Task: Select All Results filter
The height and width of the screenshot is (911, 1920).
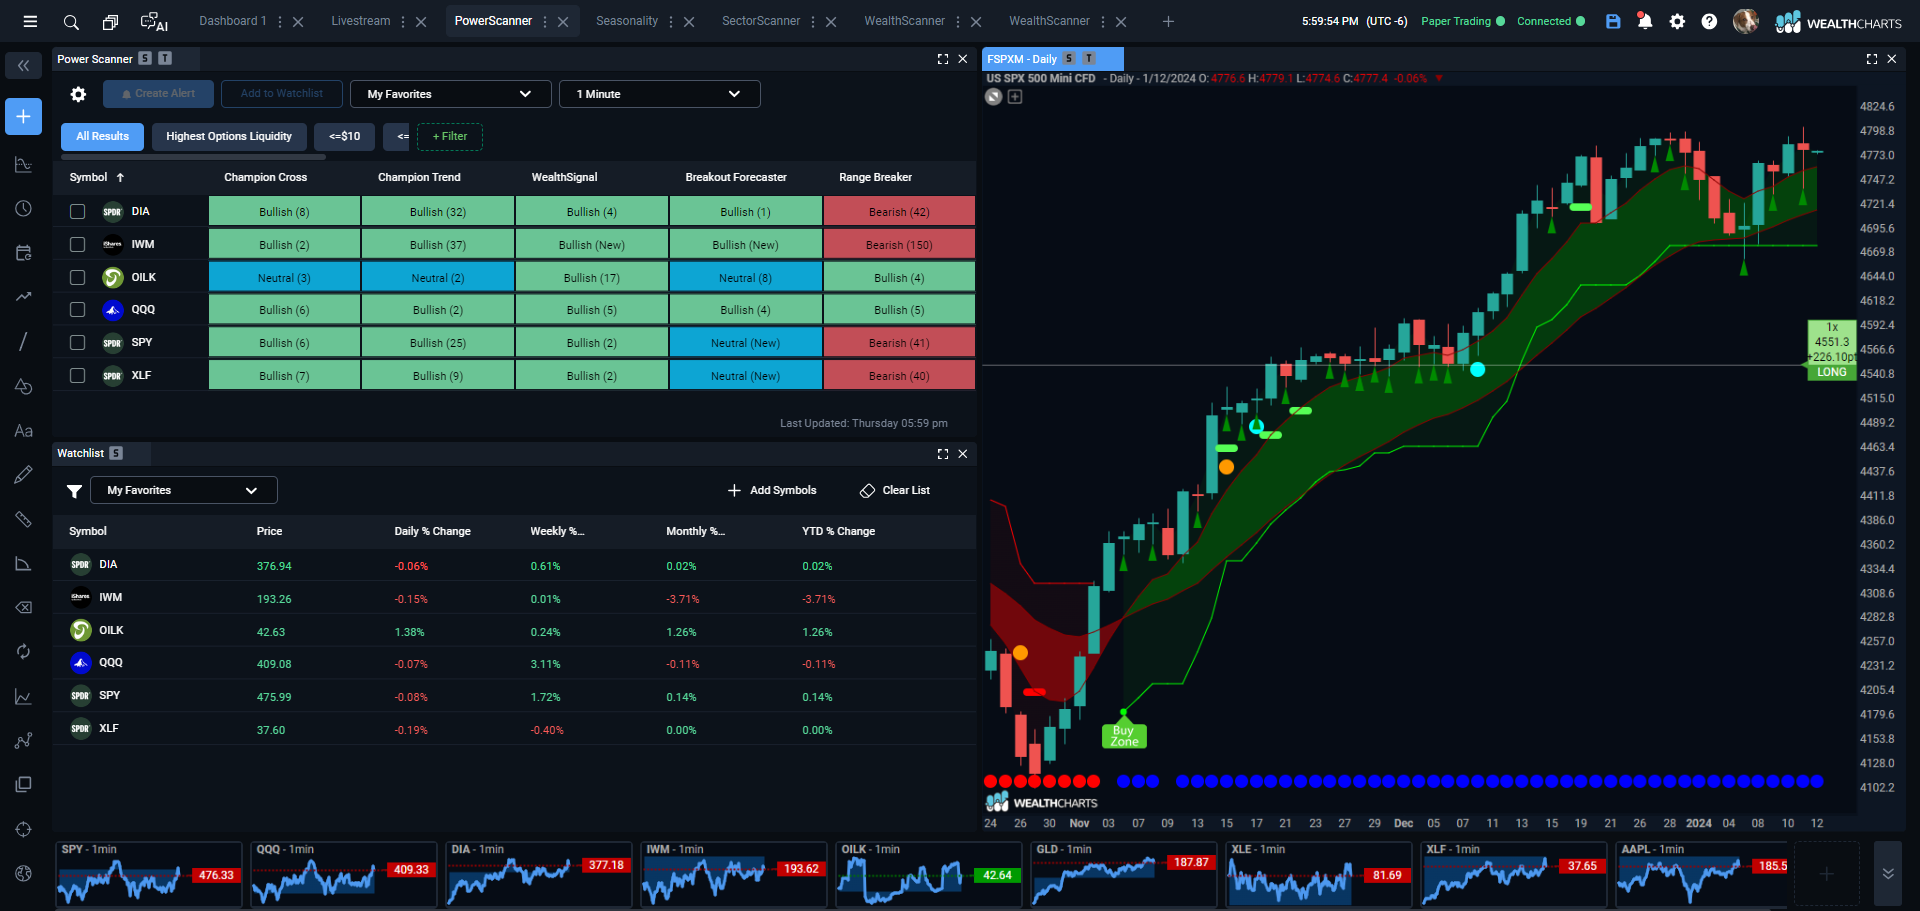Action: [102, 137]
